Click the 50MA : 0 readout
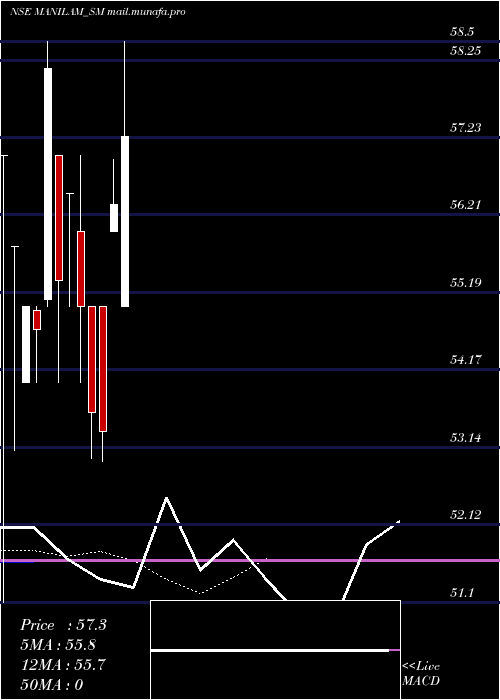Screen dimensions: 500x700 (52, 685)
